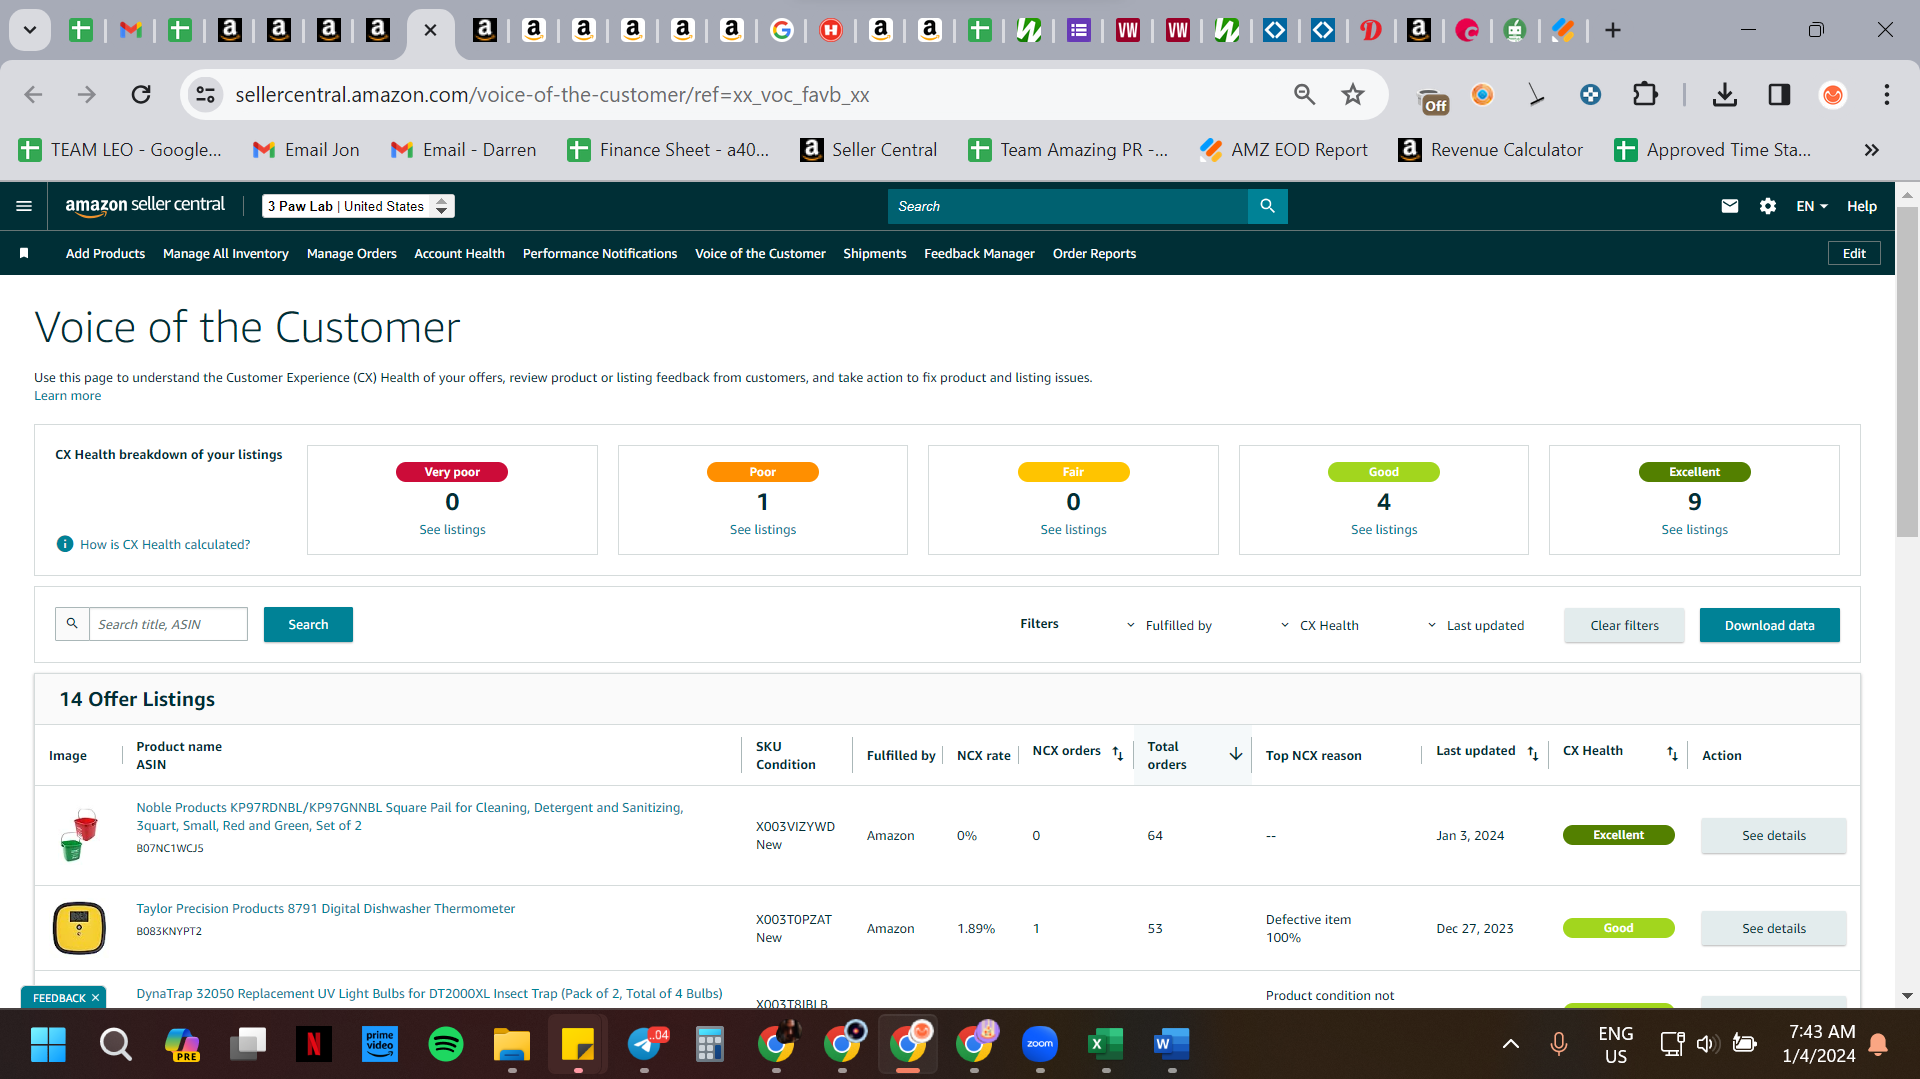Open Chrome extensions puzzle icon
The height and width of the screenshot is (1079, 1920).
coord(1645,95)
